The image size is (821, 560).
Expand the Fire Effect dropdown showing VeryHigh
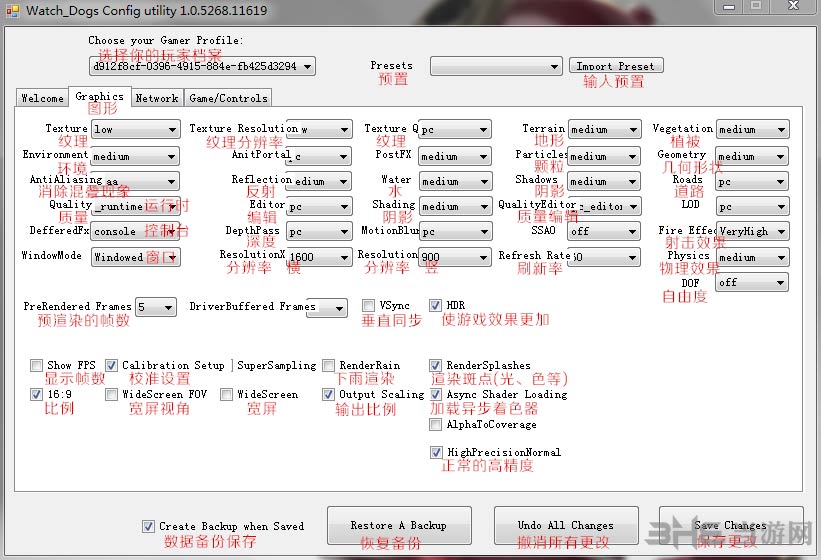click(752, 231)
